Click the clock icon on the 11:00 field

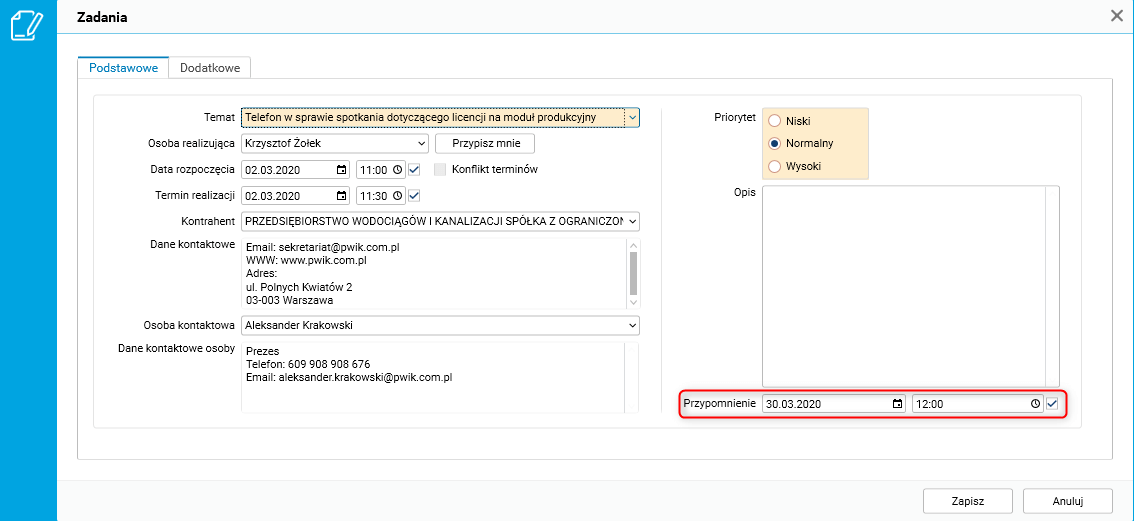pos(398,170)
